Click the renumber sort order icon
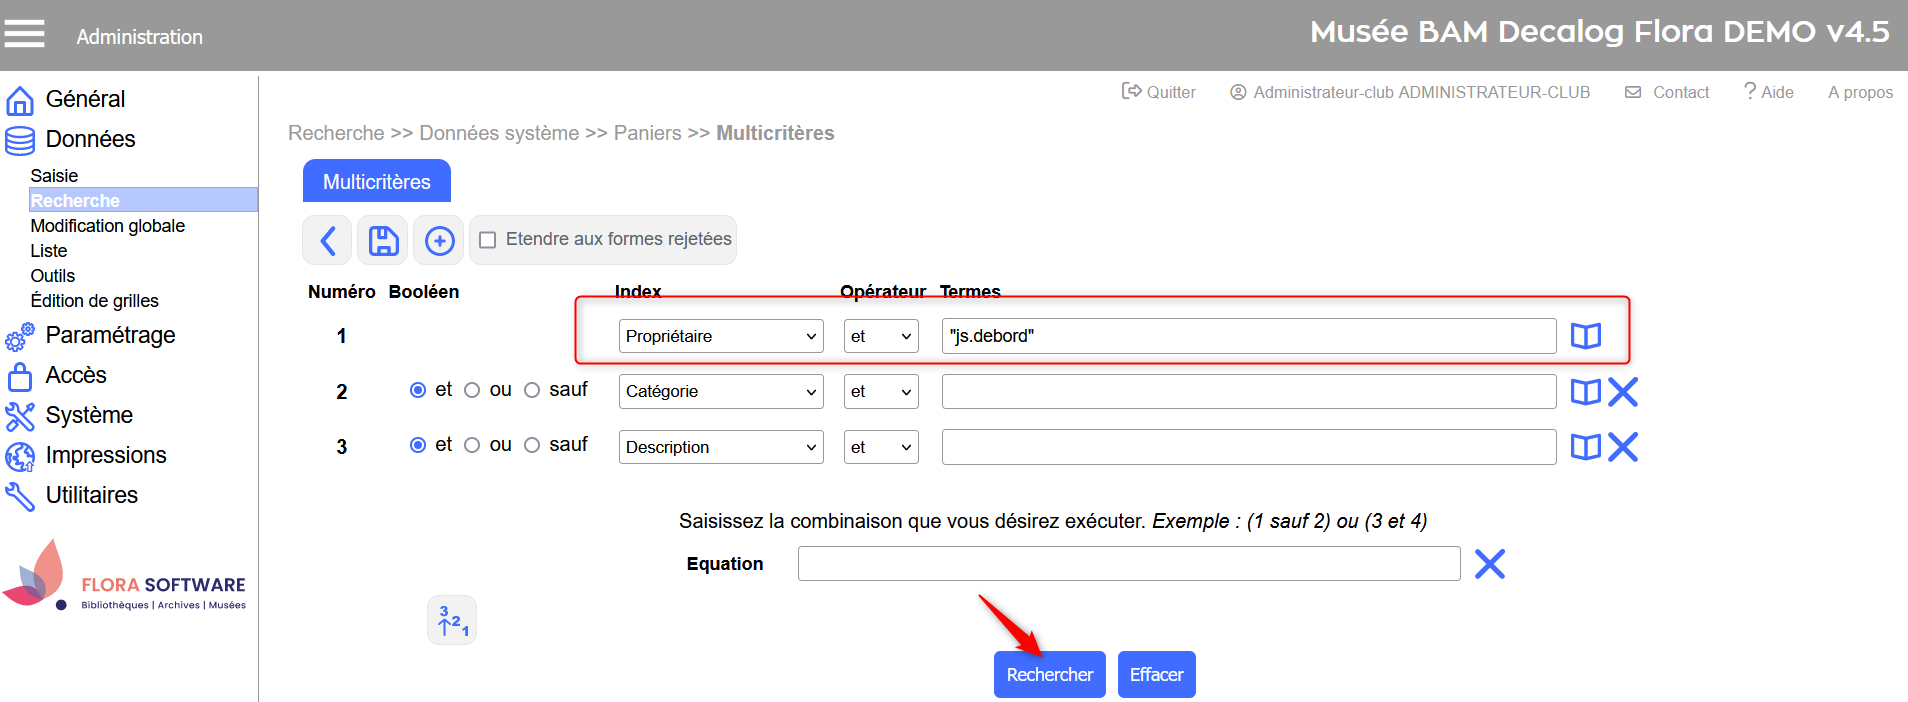The image size is (1908, 702). click(x=452, y=621)
